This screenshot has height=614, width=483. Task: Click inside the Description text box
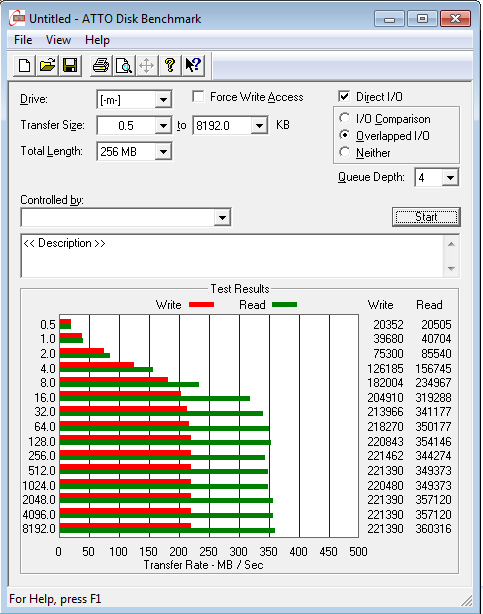pos(233,256)
